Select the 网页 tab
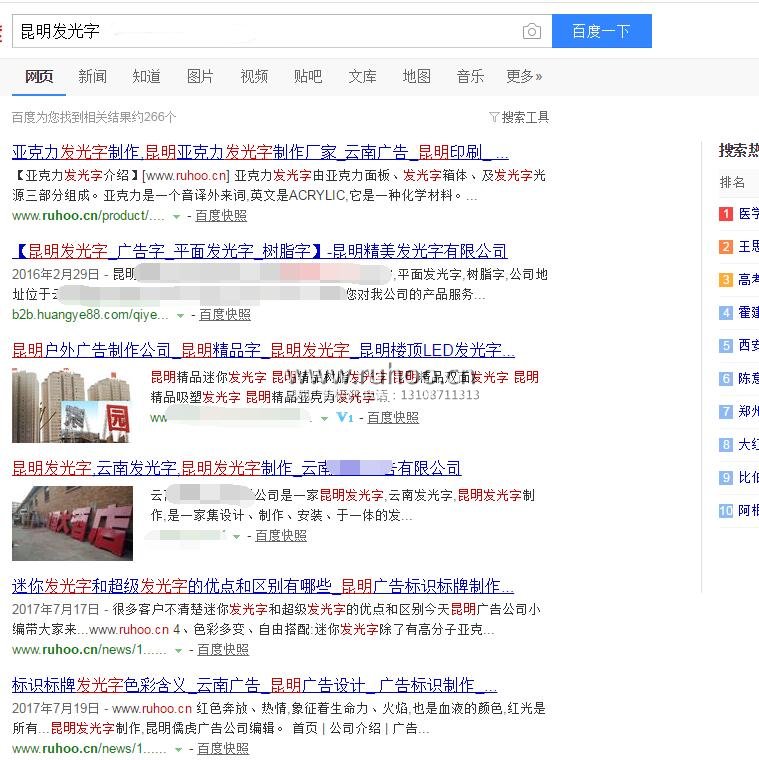This screenshot has height=760, width=759. [x=39, y=76]
